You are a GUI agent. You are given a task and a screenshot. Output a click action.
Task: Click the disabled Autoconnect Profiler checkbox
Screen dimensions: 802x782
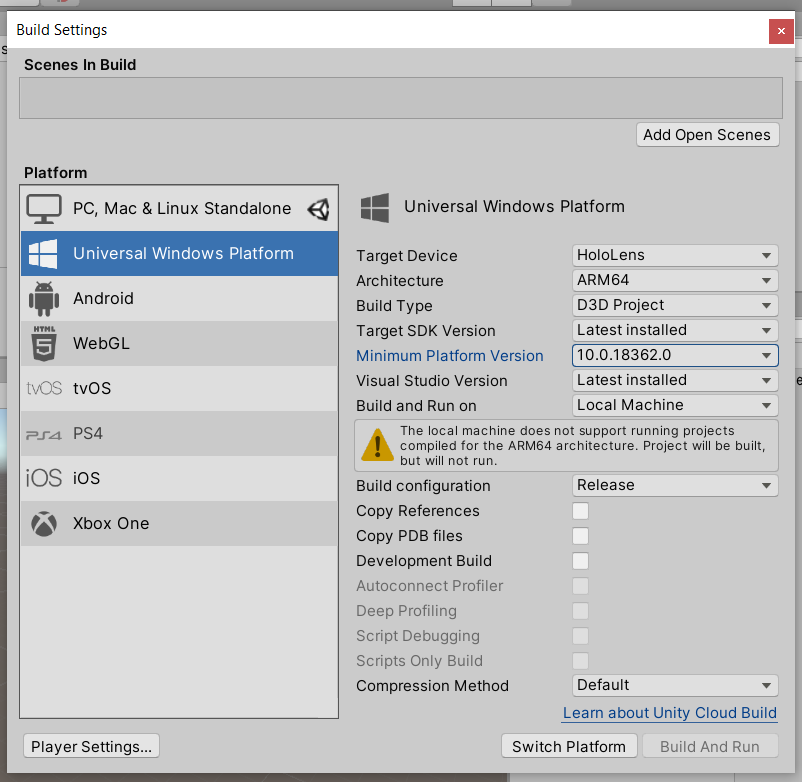coord(581,586)
